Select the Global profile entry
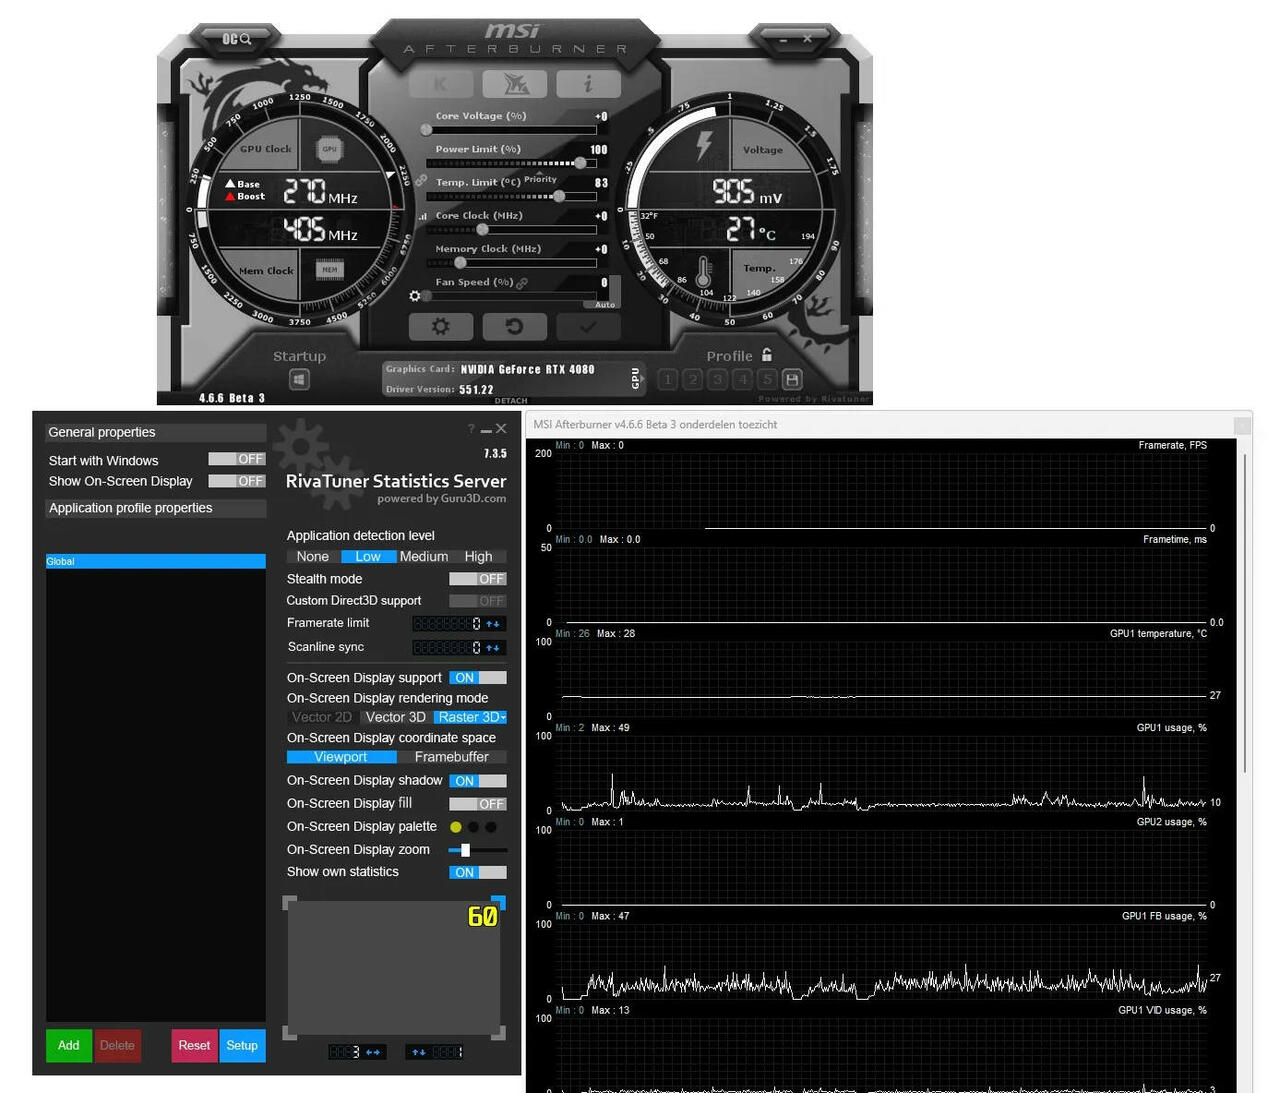 coord(155,561)
